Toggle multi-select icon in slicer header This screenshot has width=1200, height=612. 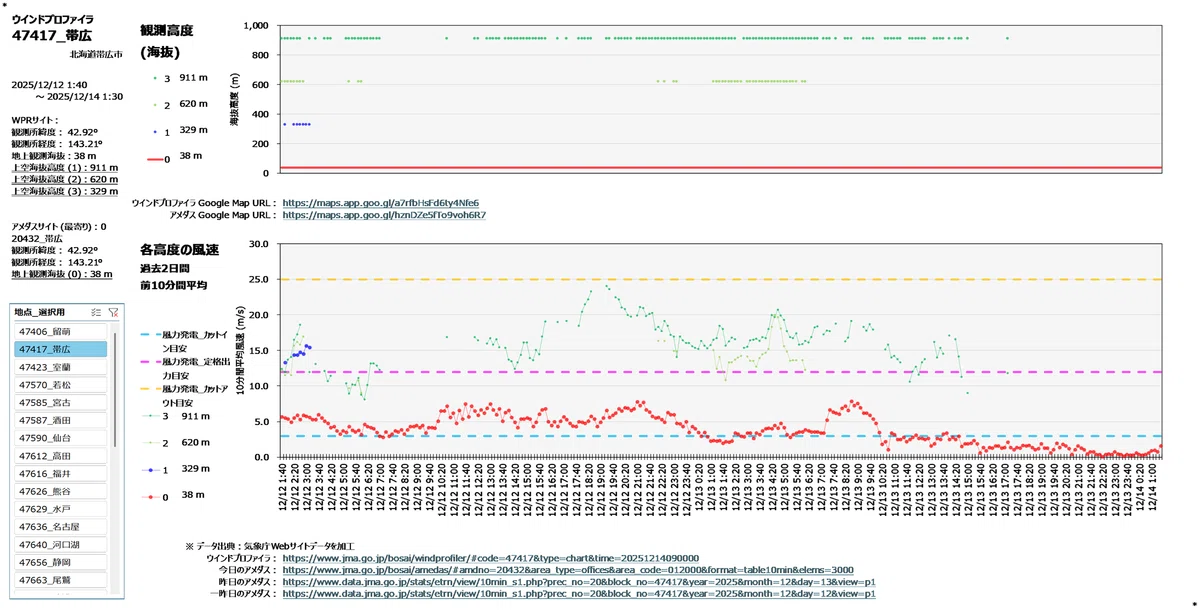coord(96,313)
